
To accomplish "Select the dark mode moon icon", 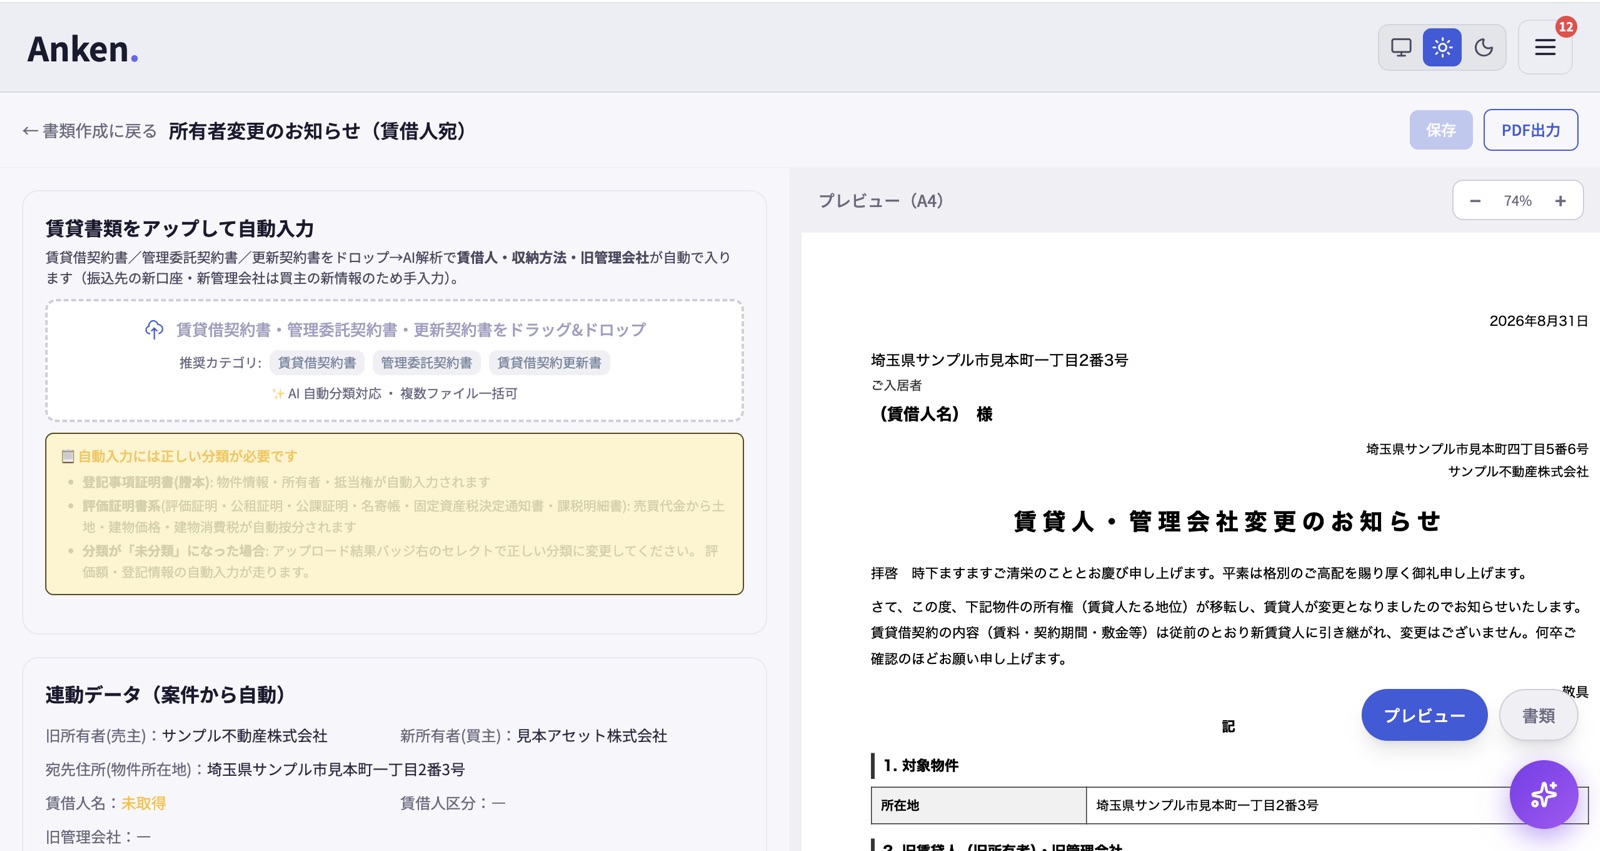I will point(1484,47).
